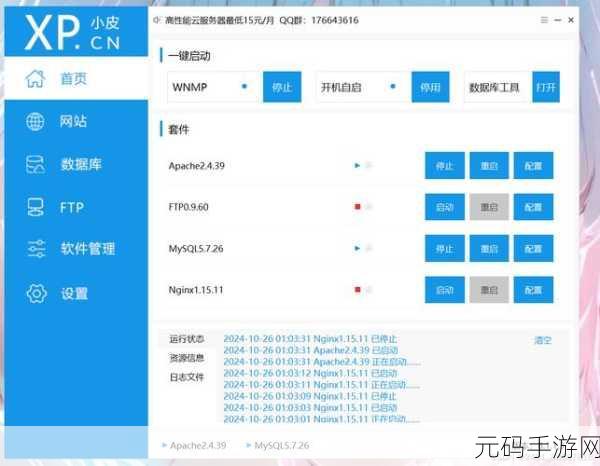
Task: Click MySQL5.7.26 entry in bottom status bar
Action: click(277, 445)
